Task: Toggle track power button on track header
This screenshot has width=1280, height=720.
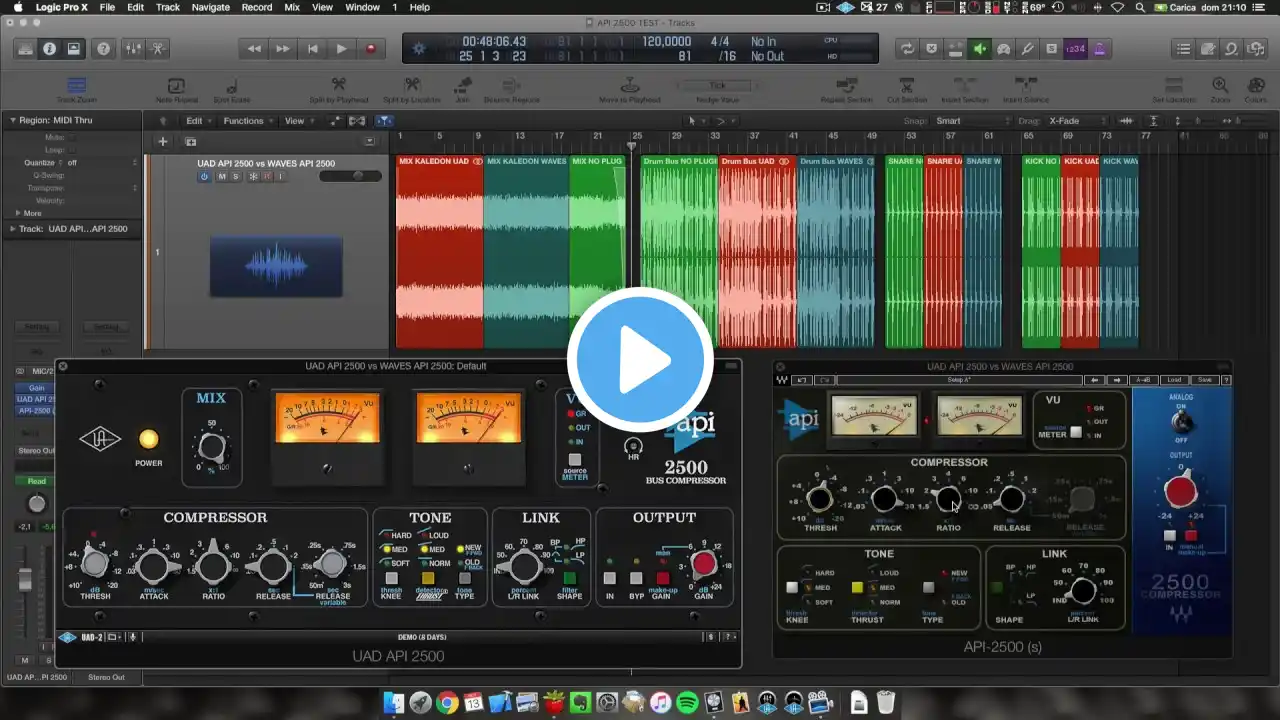Action: click(x=204, y=177)
